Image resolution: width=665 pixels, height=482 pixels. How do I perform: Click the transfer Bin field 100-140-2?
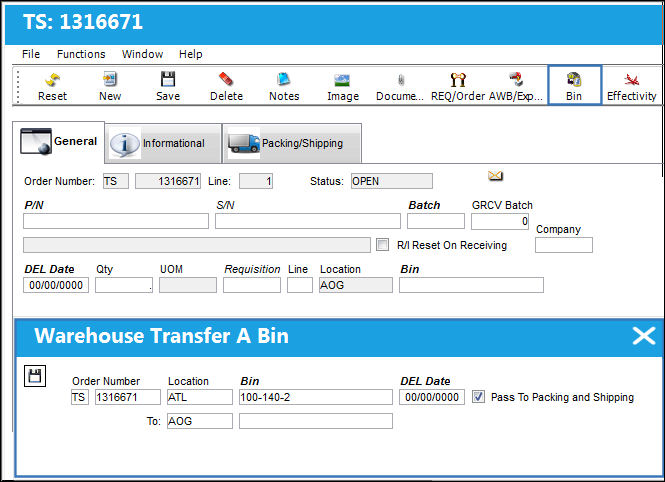316,397
